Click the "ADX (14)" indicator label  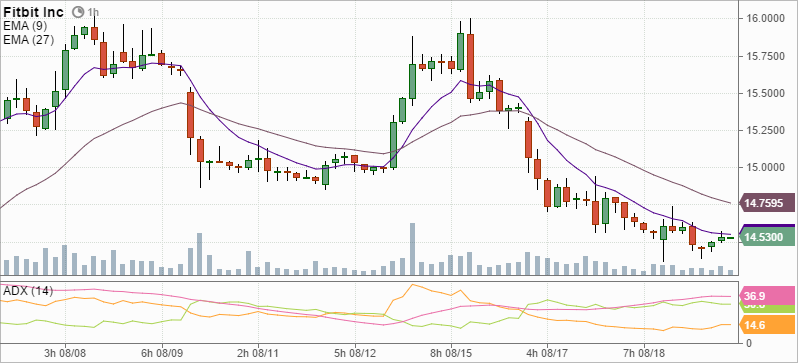28,291
